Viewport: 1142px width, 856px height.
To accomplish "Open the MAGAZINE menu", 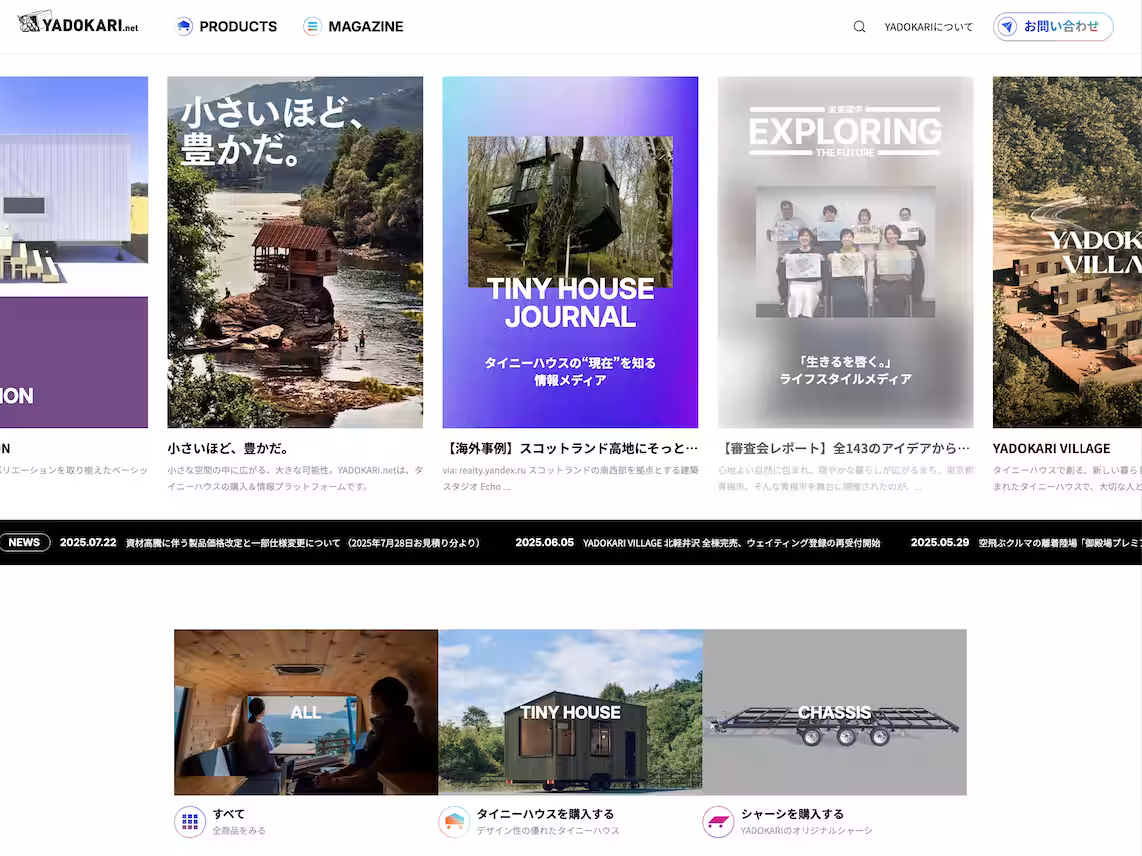I will pyautogui.click(x=365, y=27).
